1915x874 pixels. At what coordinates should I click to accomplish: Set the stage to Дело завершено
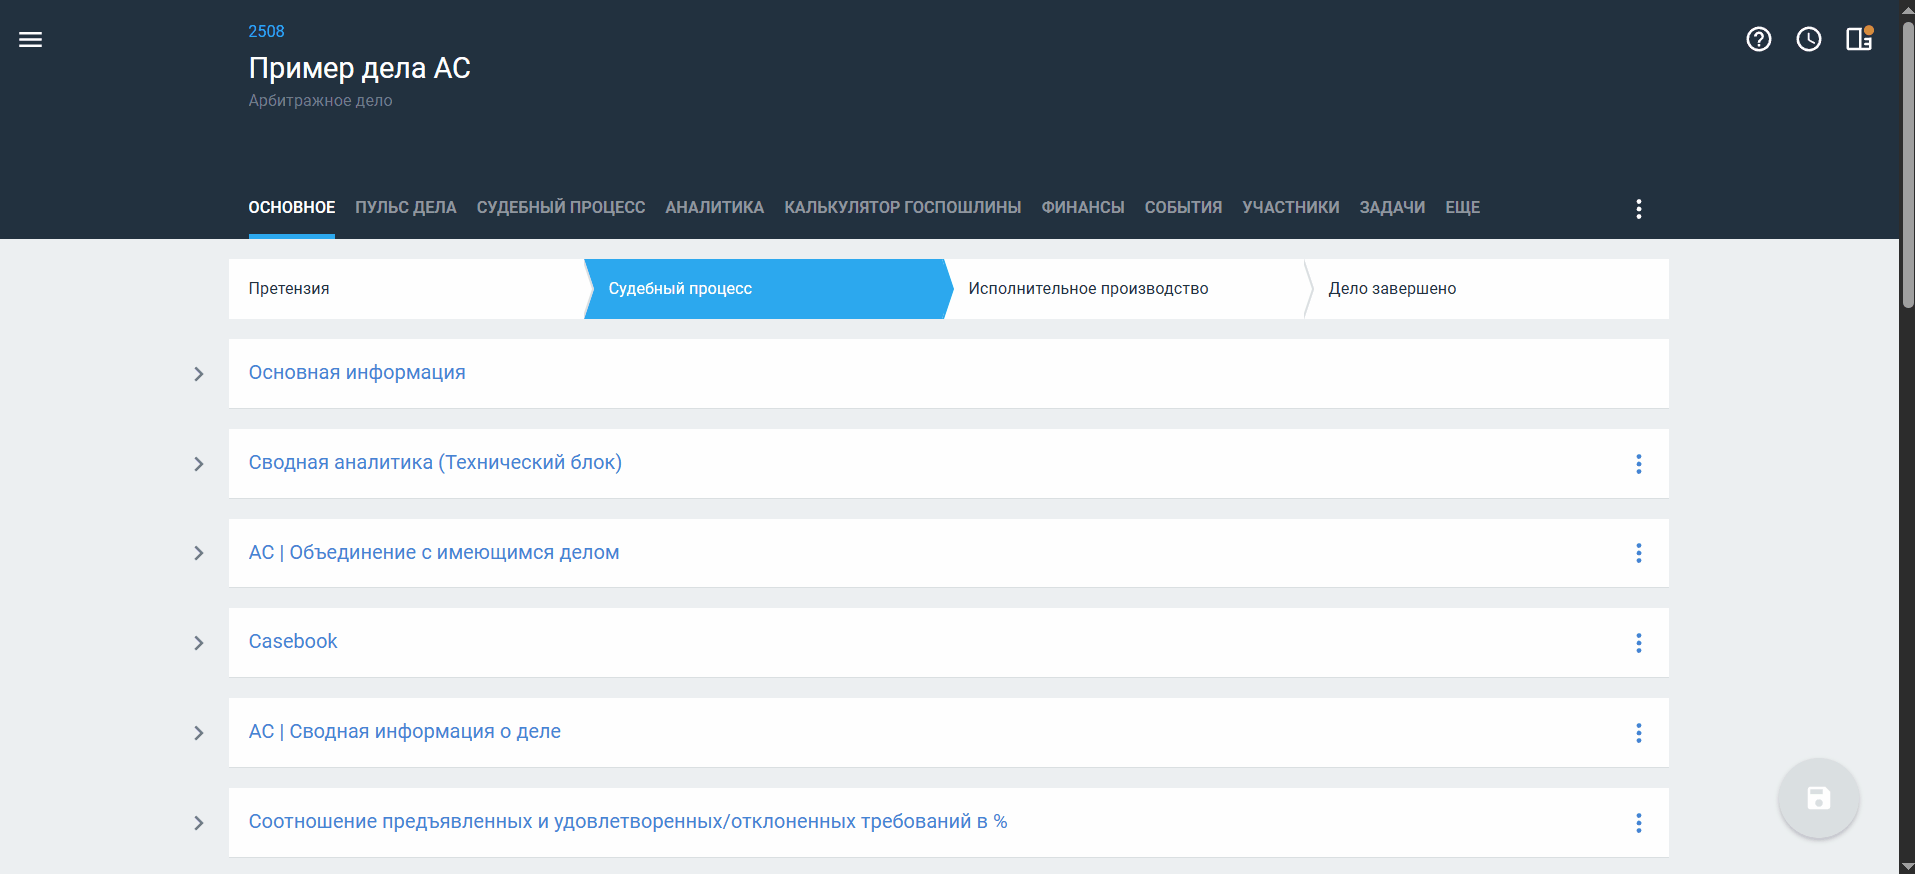pyautogui.click(x=1392, y=289)
